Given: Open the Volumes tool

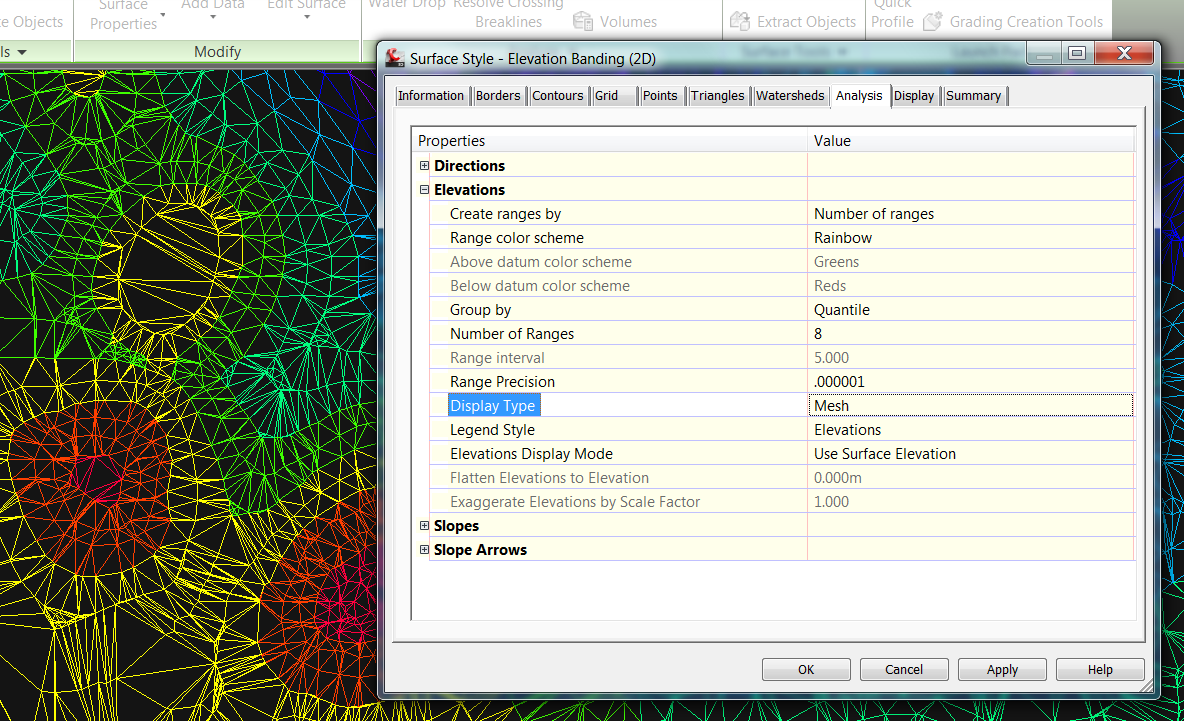Looking at the screenshot, I should [628, 21].
